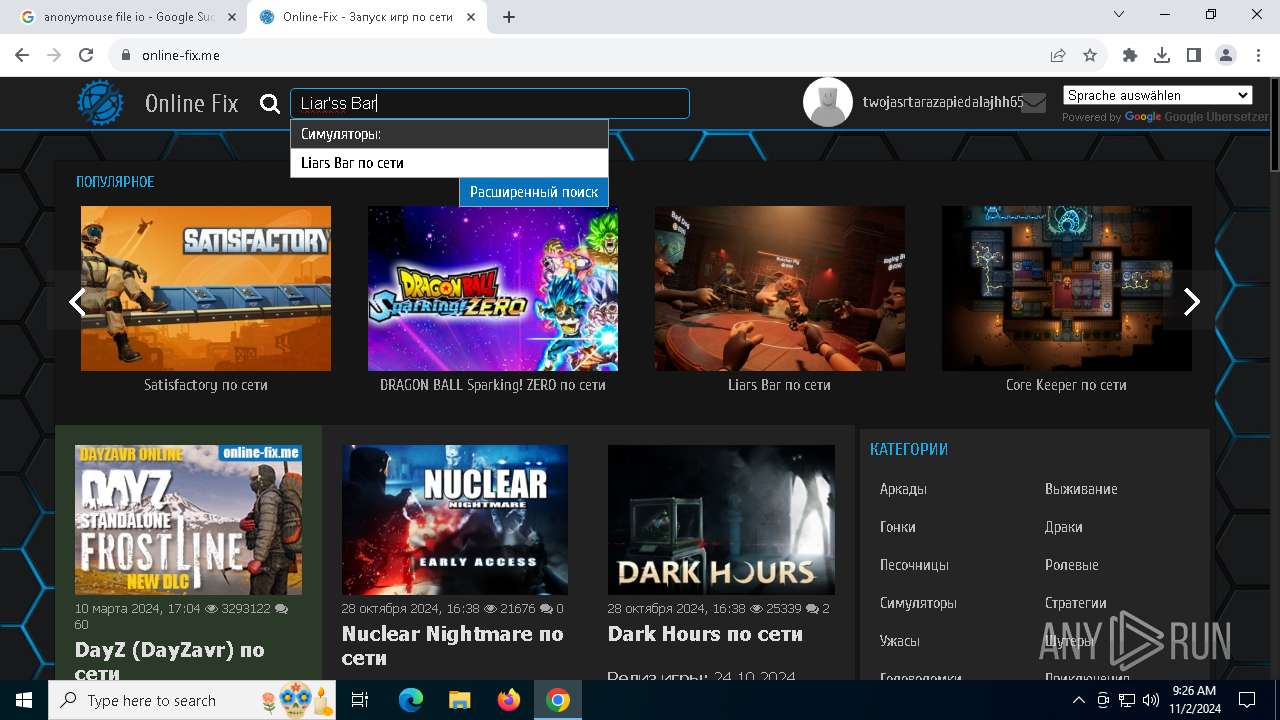Viewport: 1280px width, 720px height.
Task: Select the Liars Bar по сети suggestion
Action: click(449, 163)
